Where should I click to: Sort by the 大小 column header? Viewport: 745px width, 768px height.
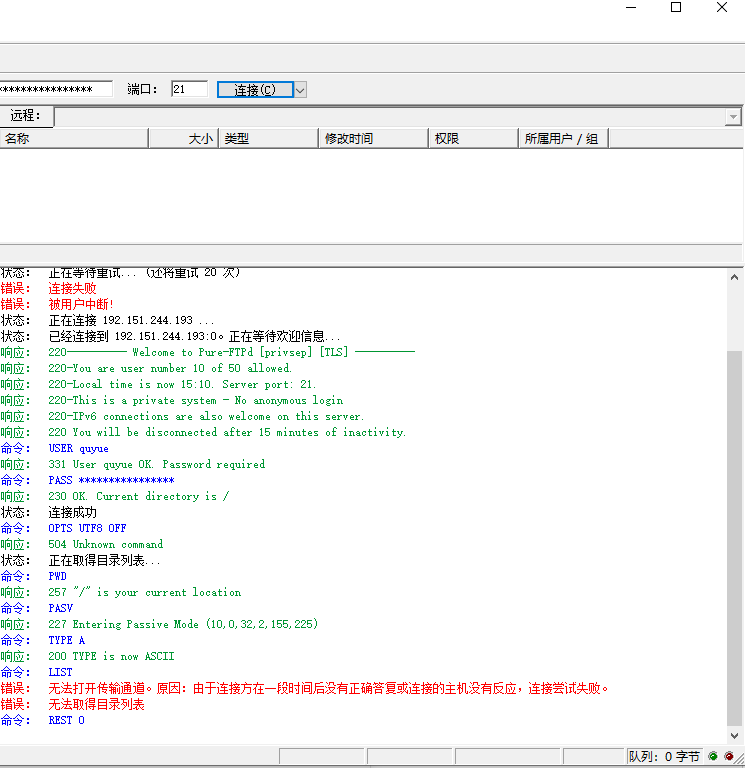(x=184, y=139)
